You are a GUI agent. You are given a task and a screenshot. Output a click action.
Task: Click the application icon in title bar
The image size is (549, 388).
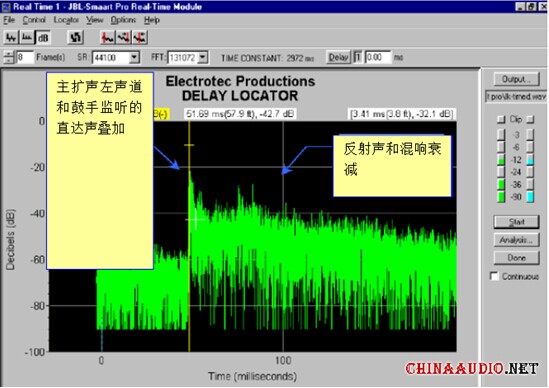pyautogui.click(x=6, y=7)
